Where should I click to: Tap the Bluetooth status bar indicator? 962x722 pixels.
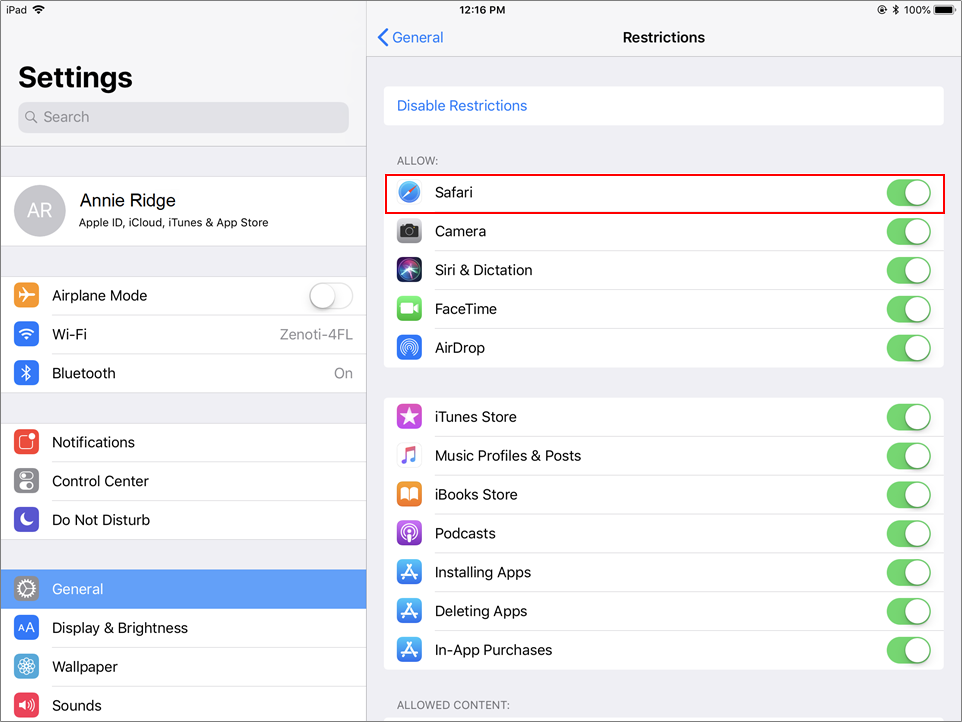pyautogui.click(x=896, y=10)
